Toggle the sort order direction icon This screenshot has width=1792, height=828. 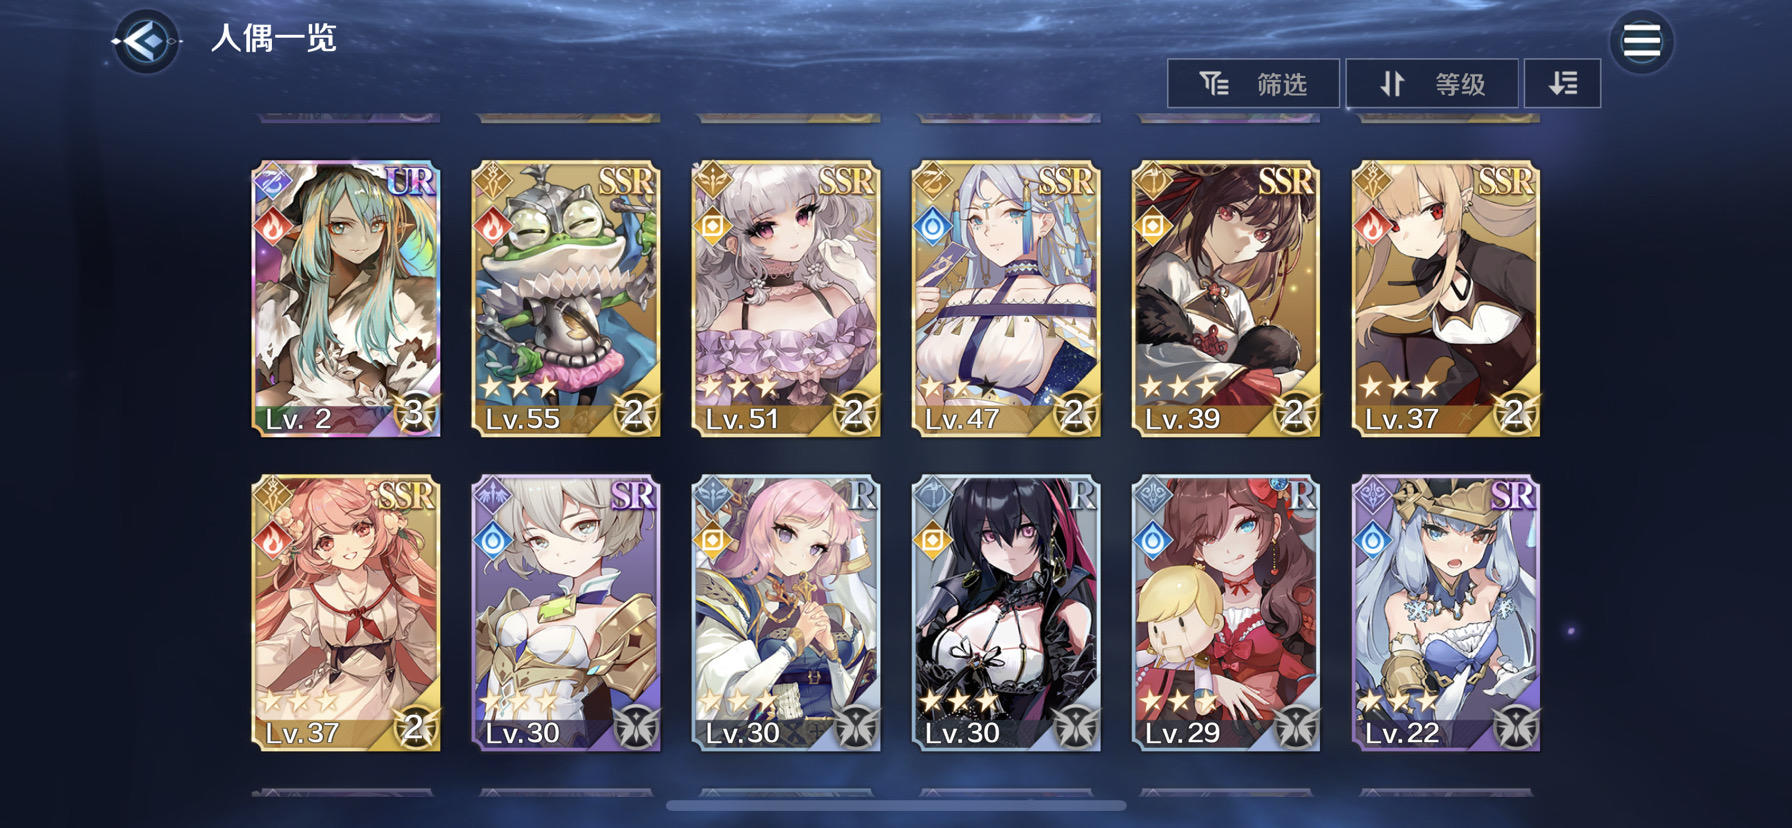[x=1562, y=83]
